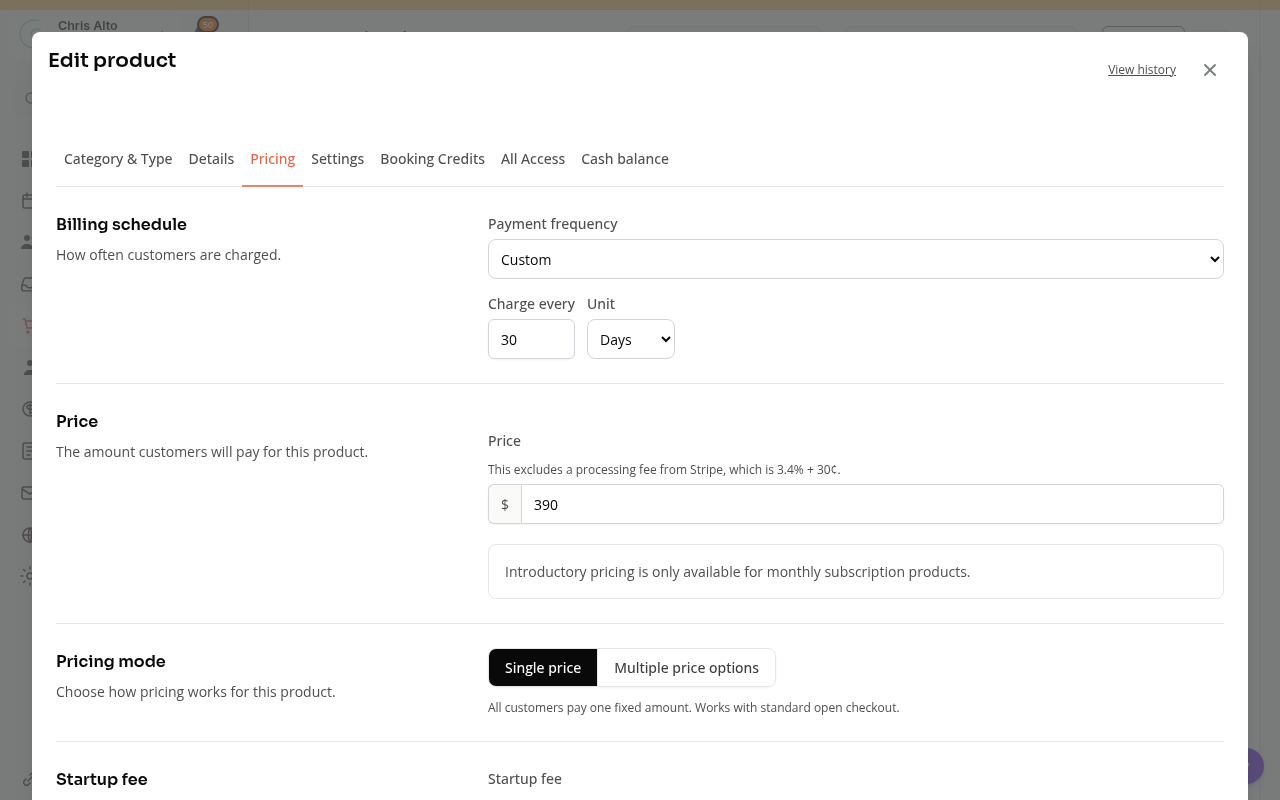The width and height of the screenshot is (1280, 800).
Task: Click the Edit product dialog title
Action: tap(112, 60)
